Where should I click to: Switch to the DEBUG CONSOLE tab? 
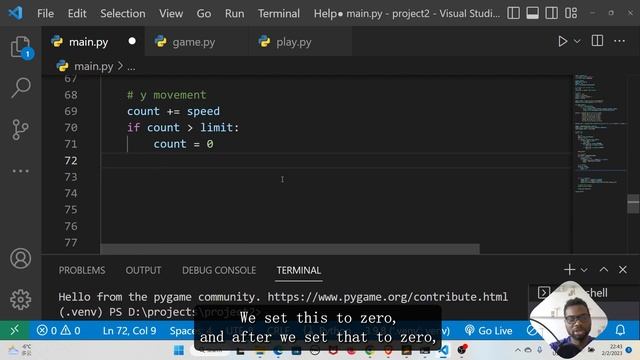[219, 270]
